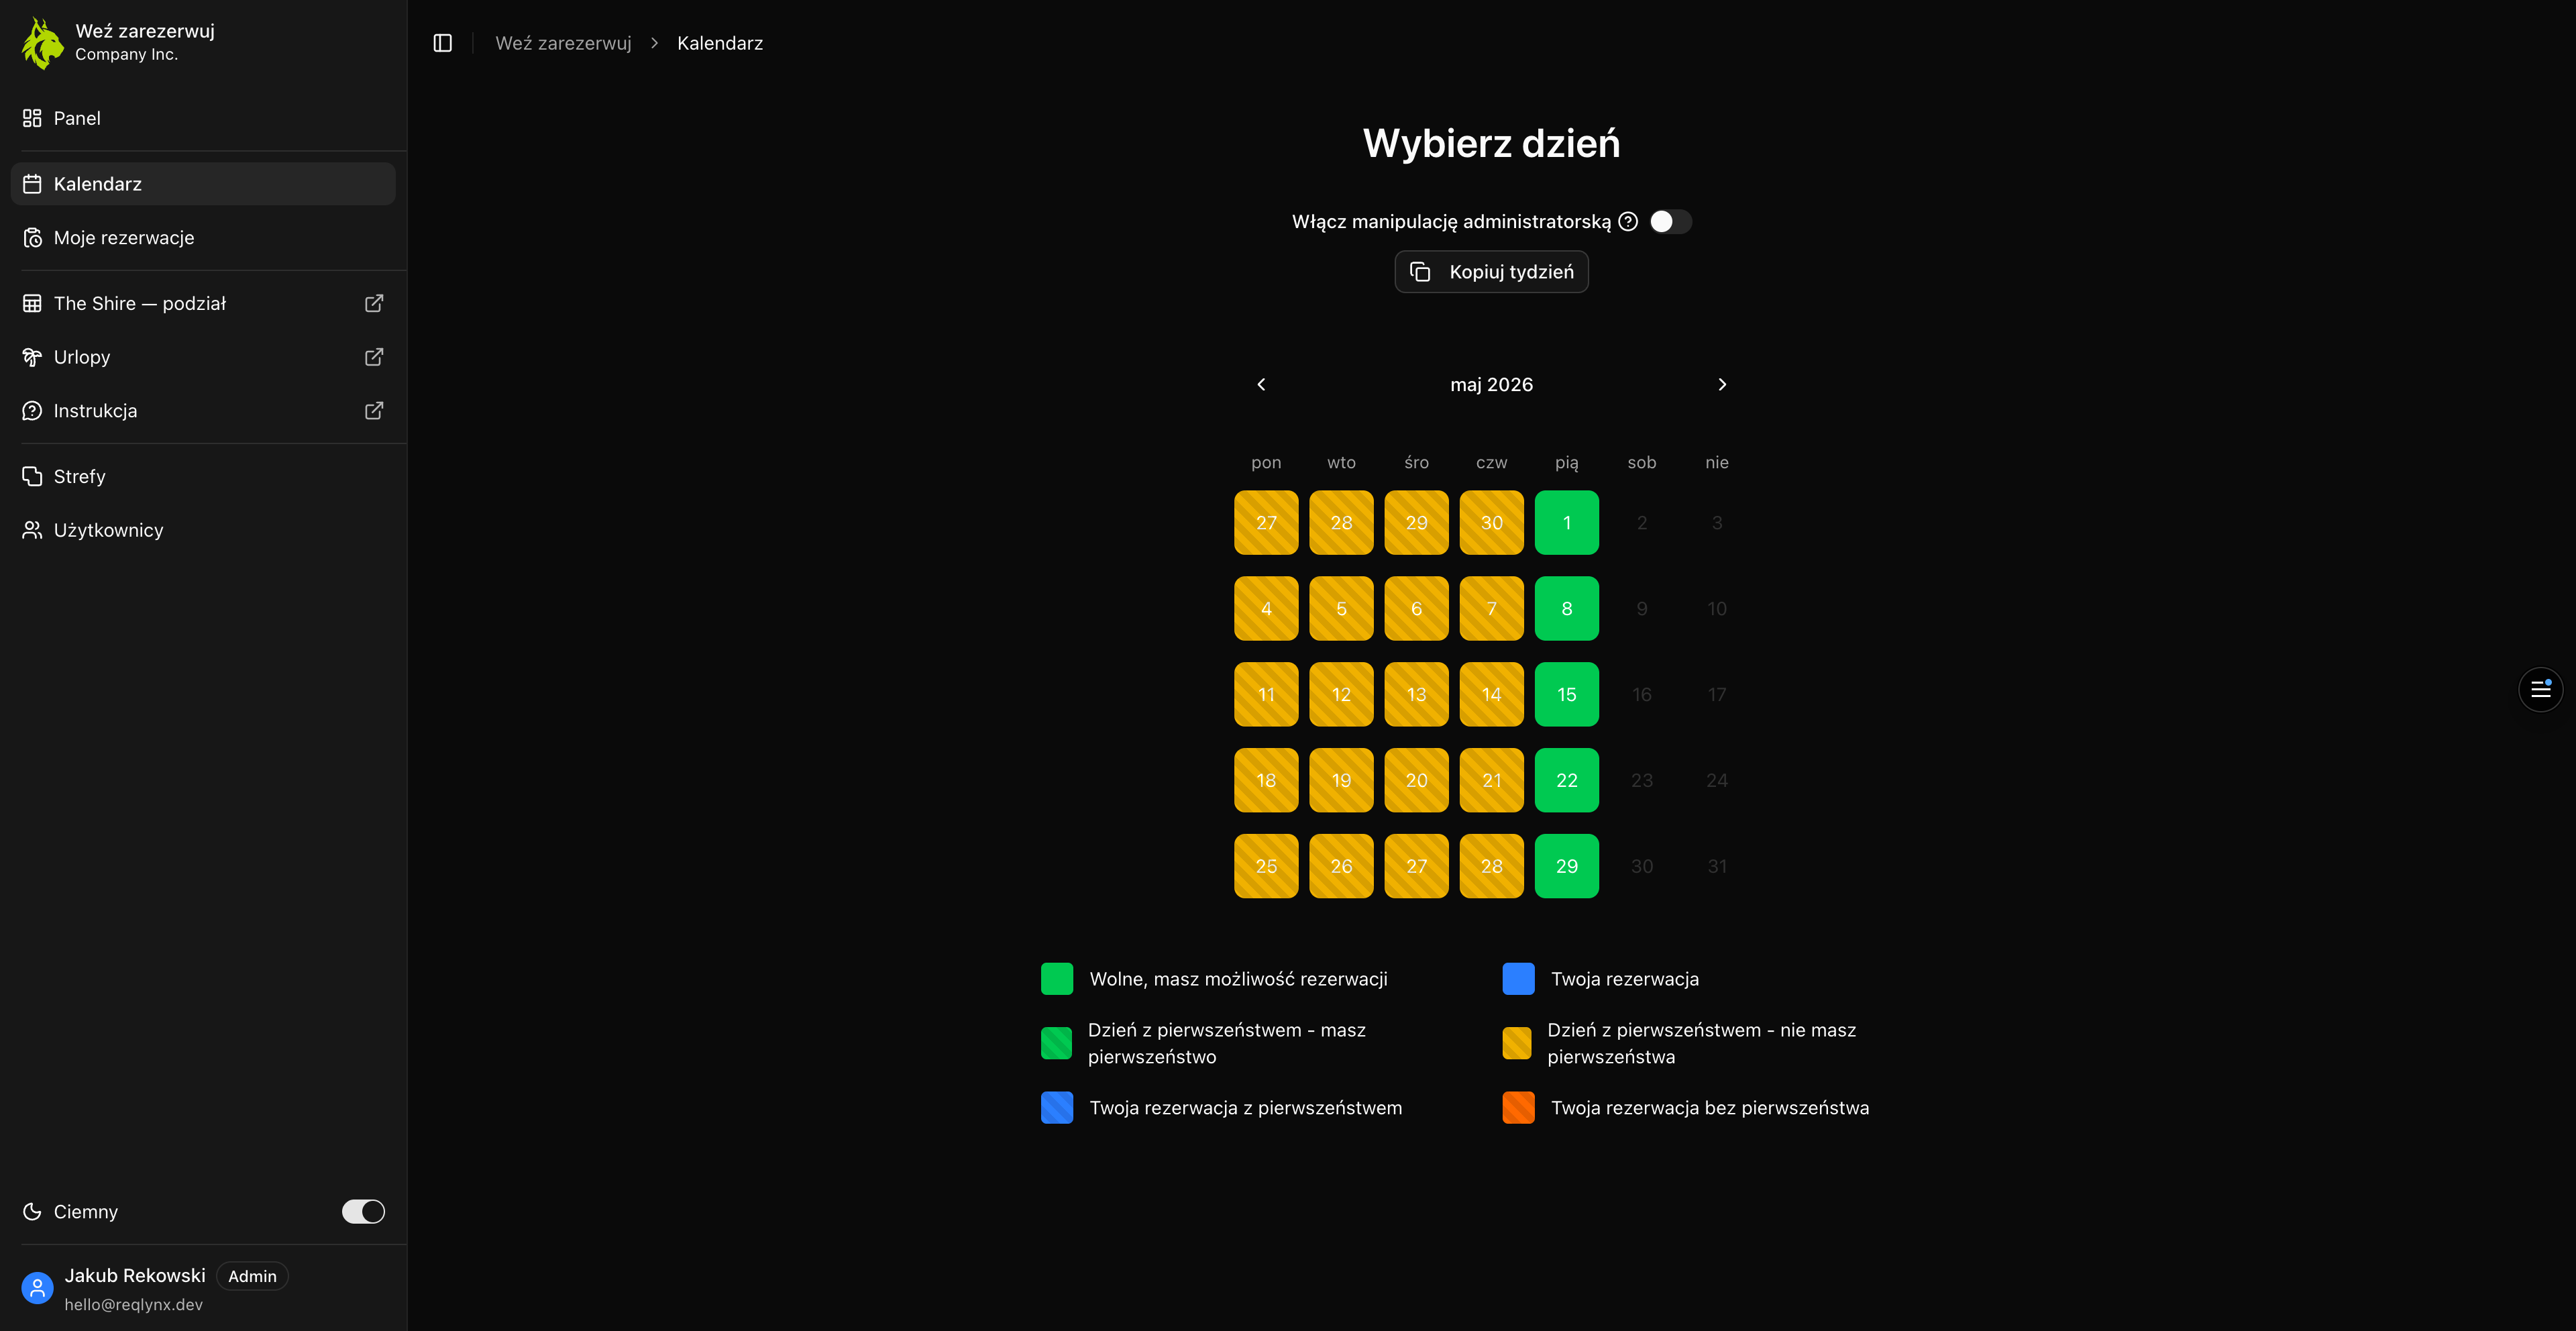The width and height of the screenshot is (2576, 1331).
Task: Open the floating list menu icon
Action: [x=2540, y=689]
